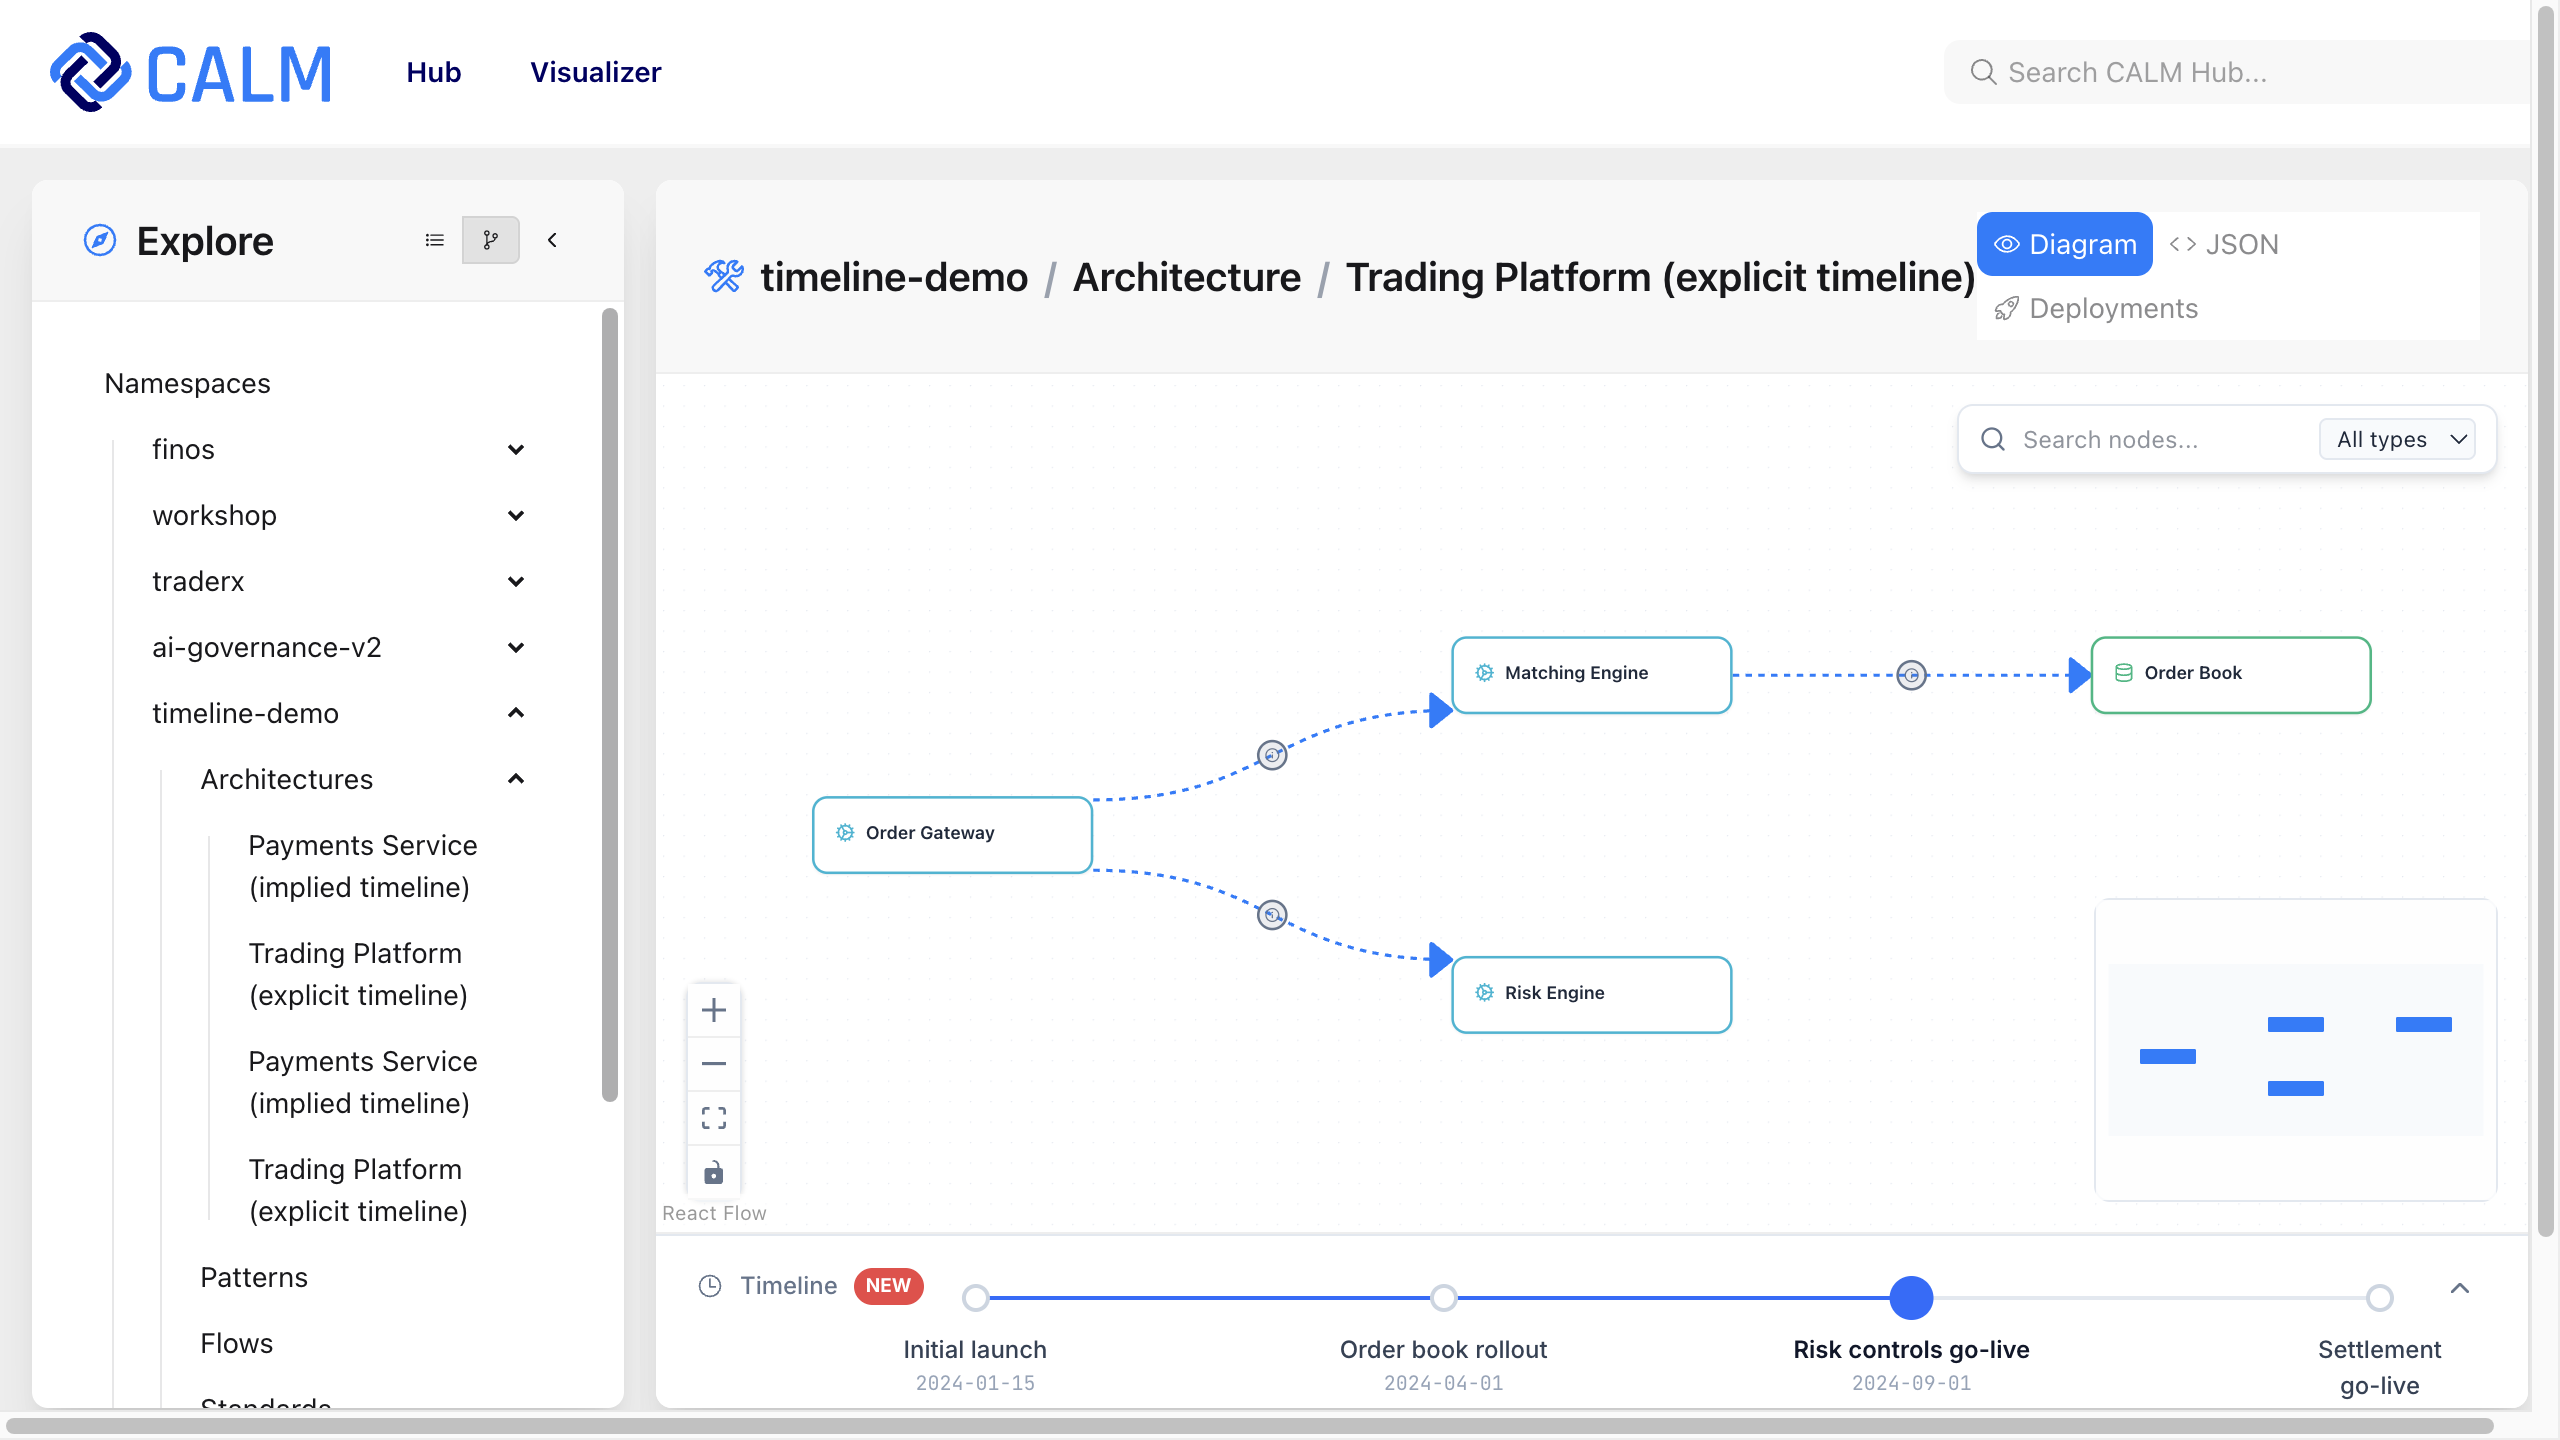2560x1440 pixels.
Task: Click the Order Gateway gear icon
Action: pos(845,833)
